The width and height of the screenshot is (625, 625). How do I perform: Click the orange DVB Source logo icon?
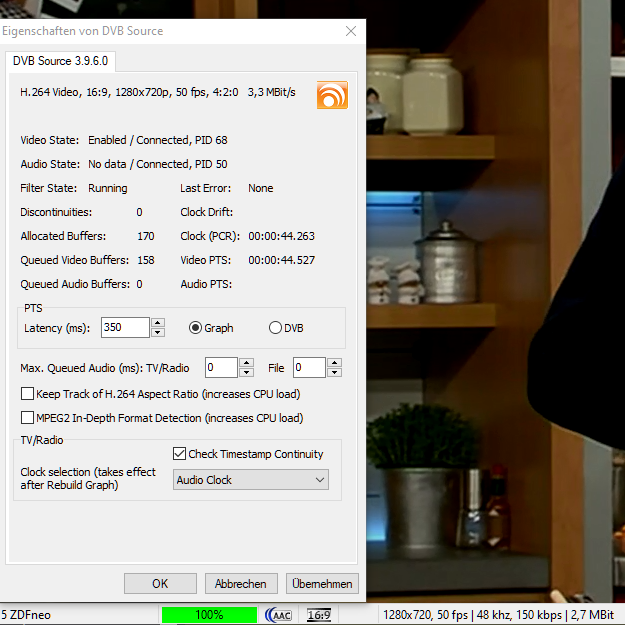coord(332,95)
